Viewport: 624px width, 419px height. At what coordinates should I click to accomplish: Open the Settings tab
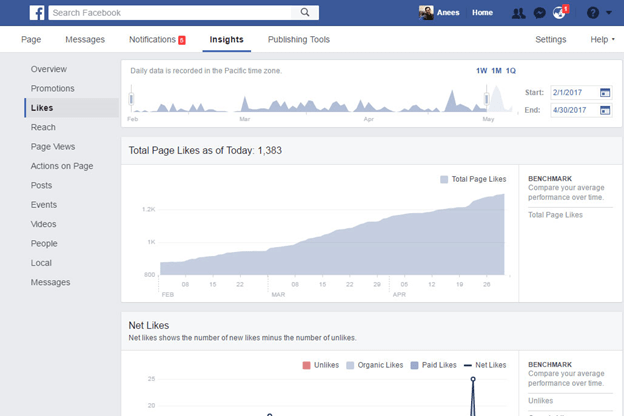(550, 39)
